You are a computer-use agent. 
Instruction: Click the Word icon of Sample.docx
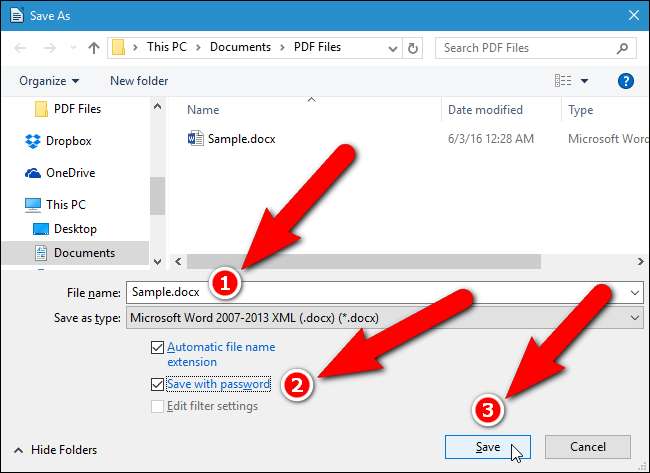(x=196, y=138)
